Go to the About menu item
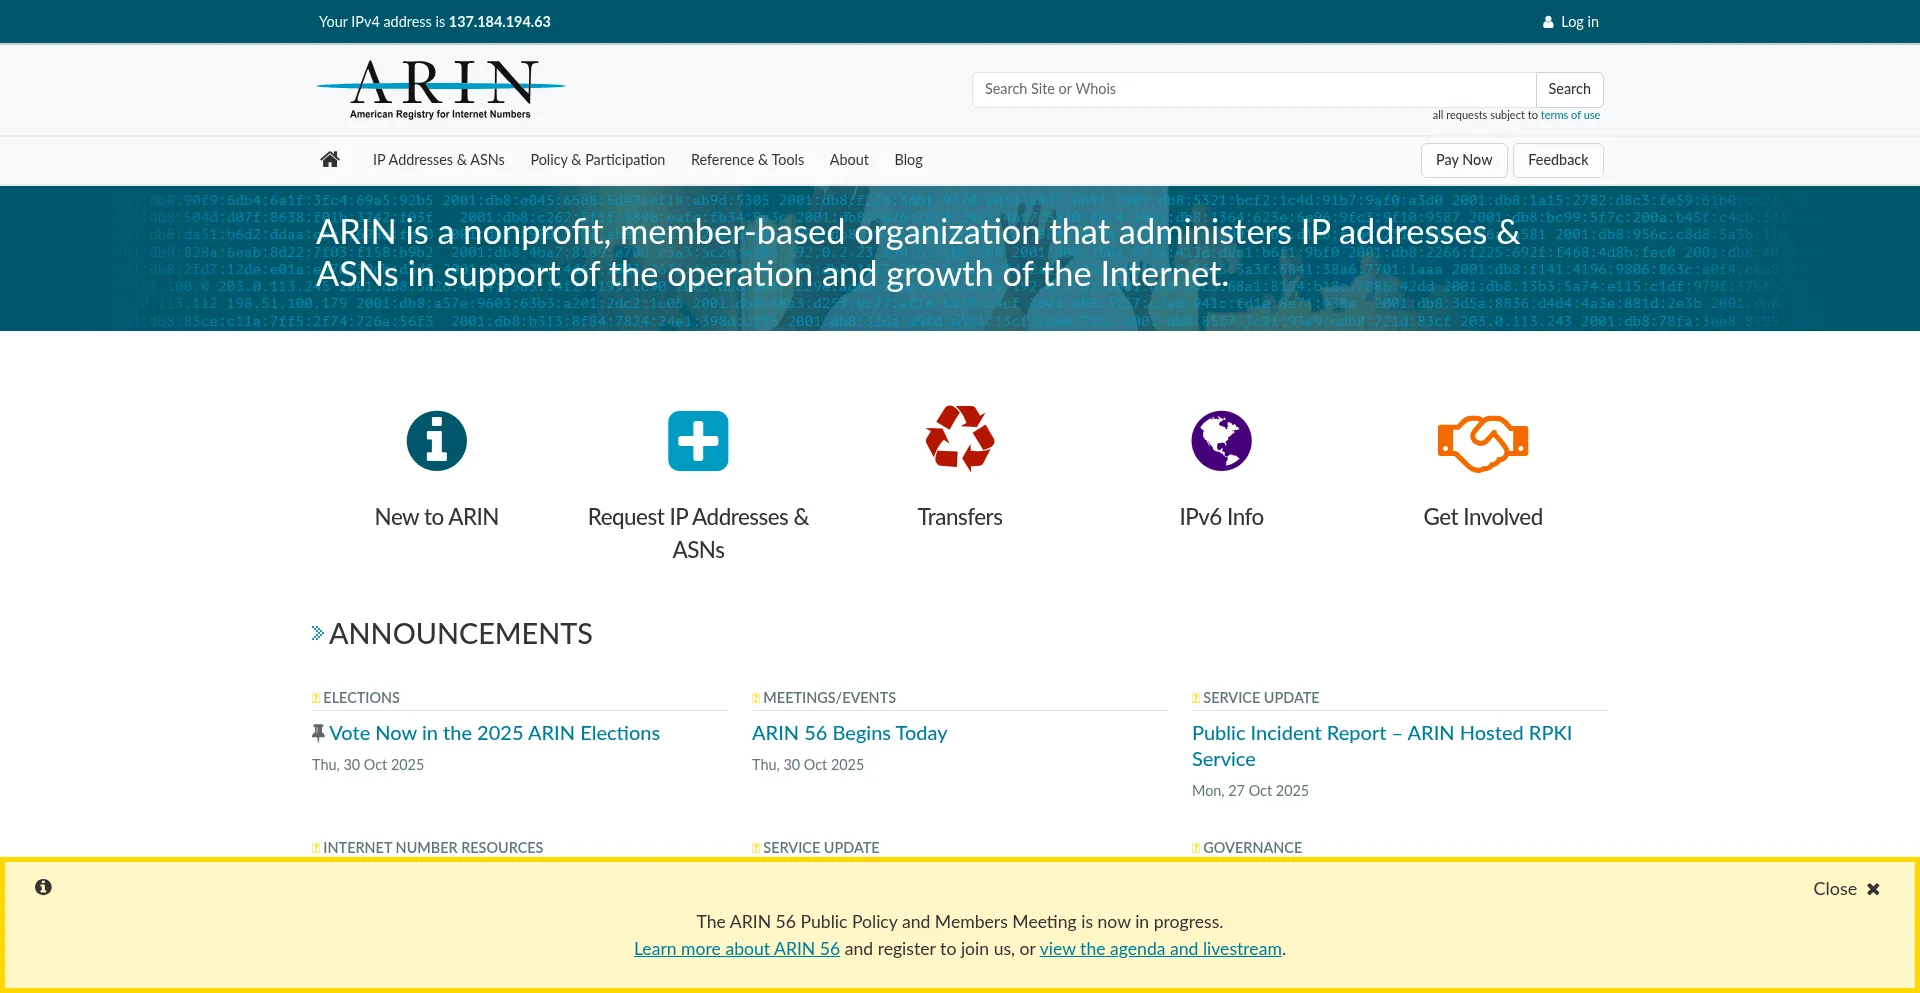 [849, 160]
